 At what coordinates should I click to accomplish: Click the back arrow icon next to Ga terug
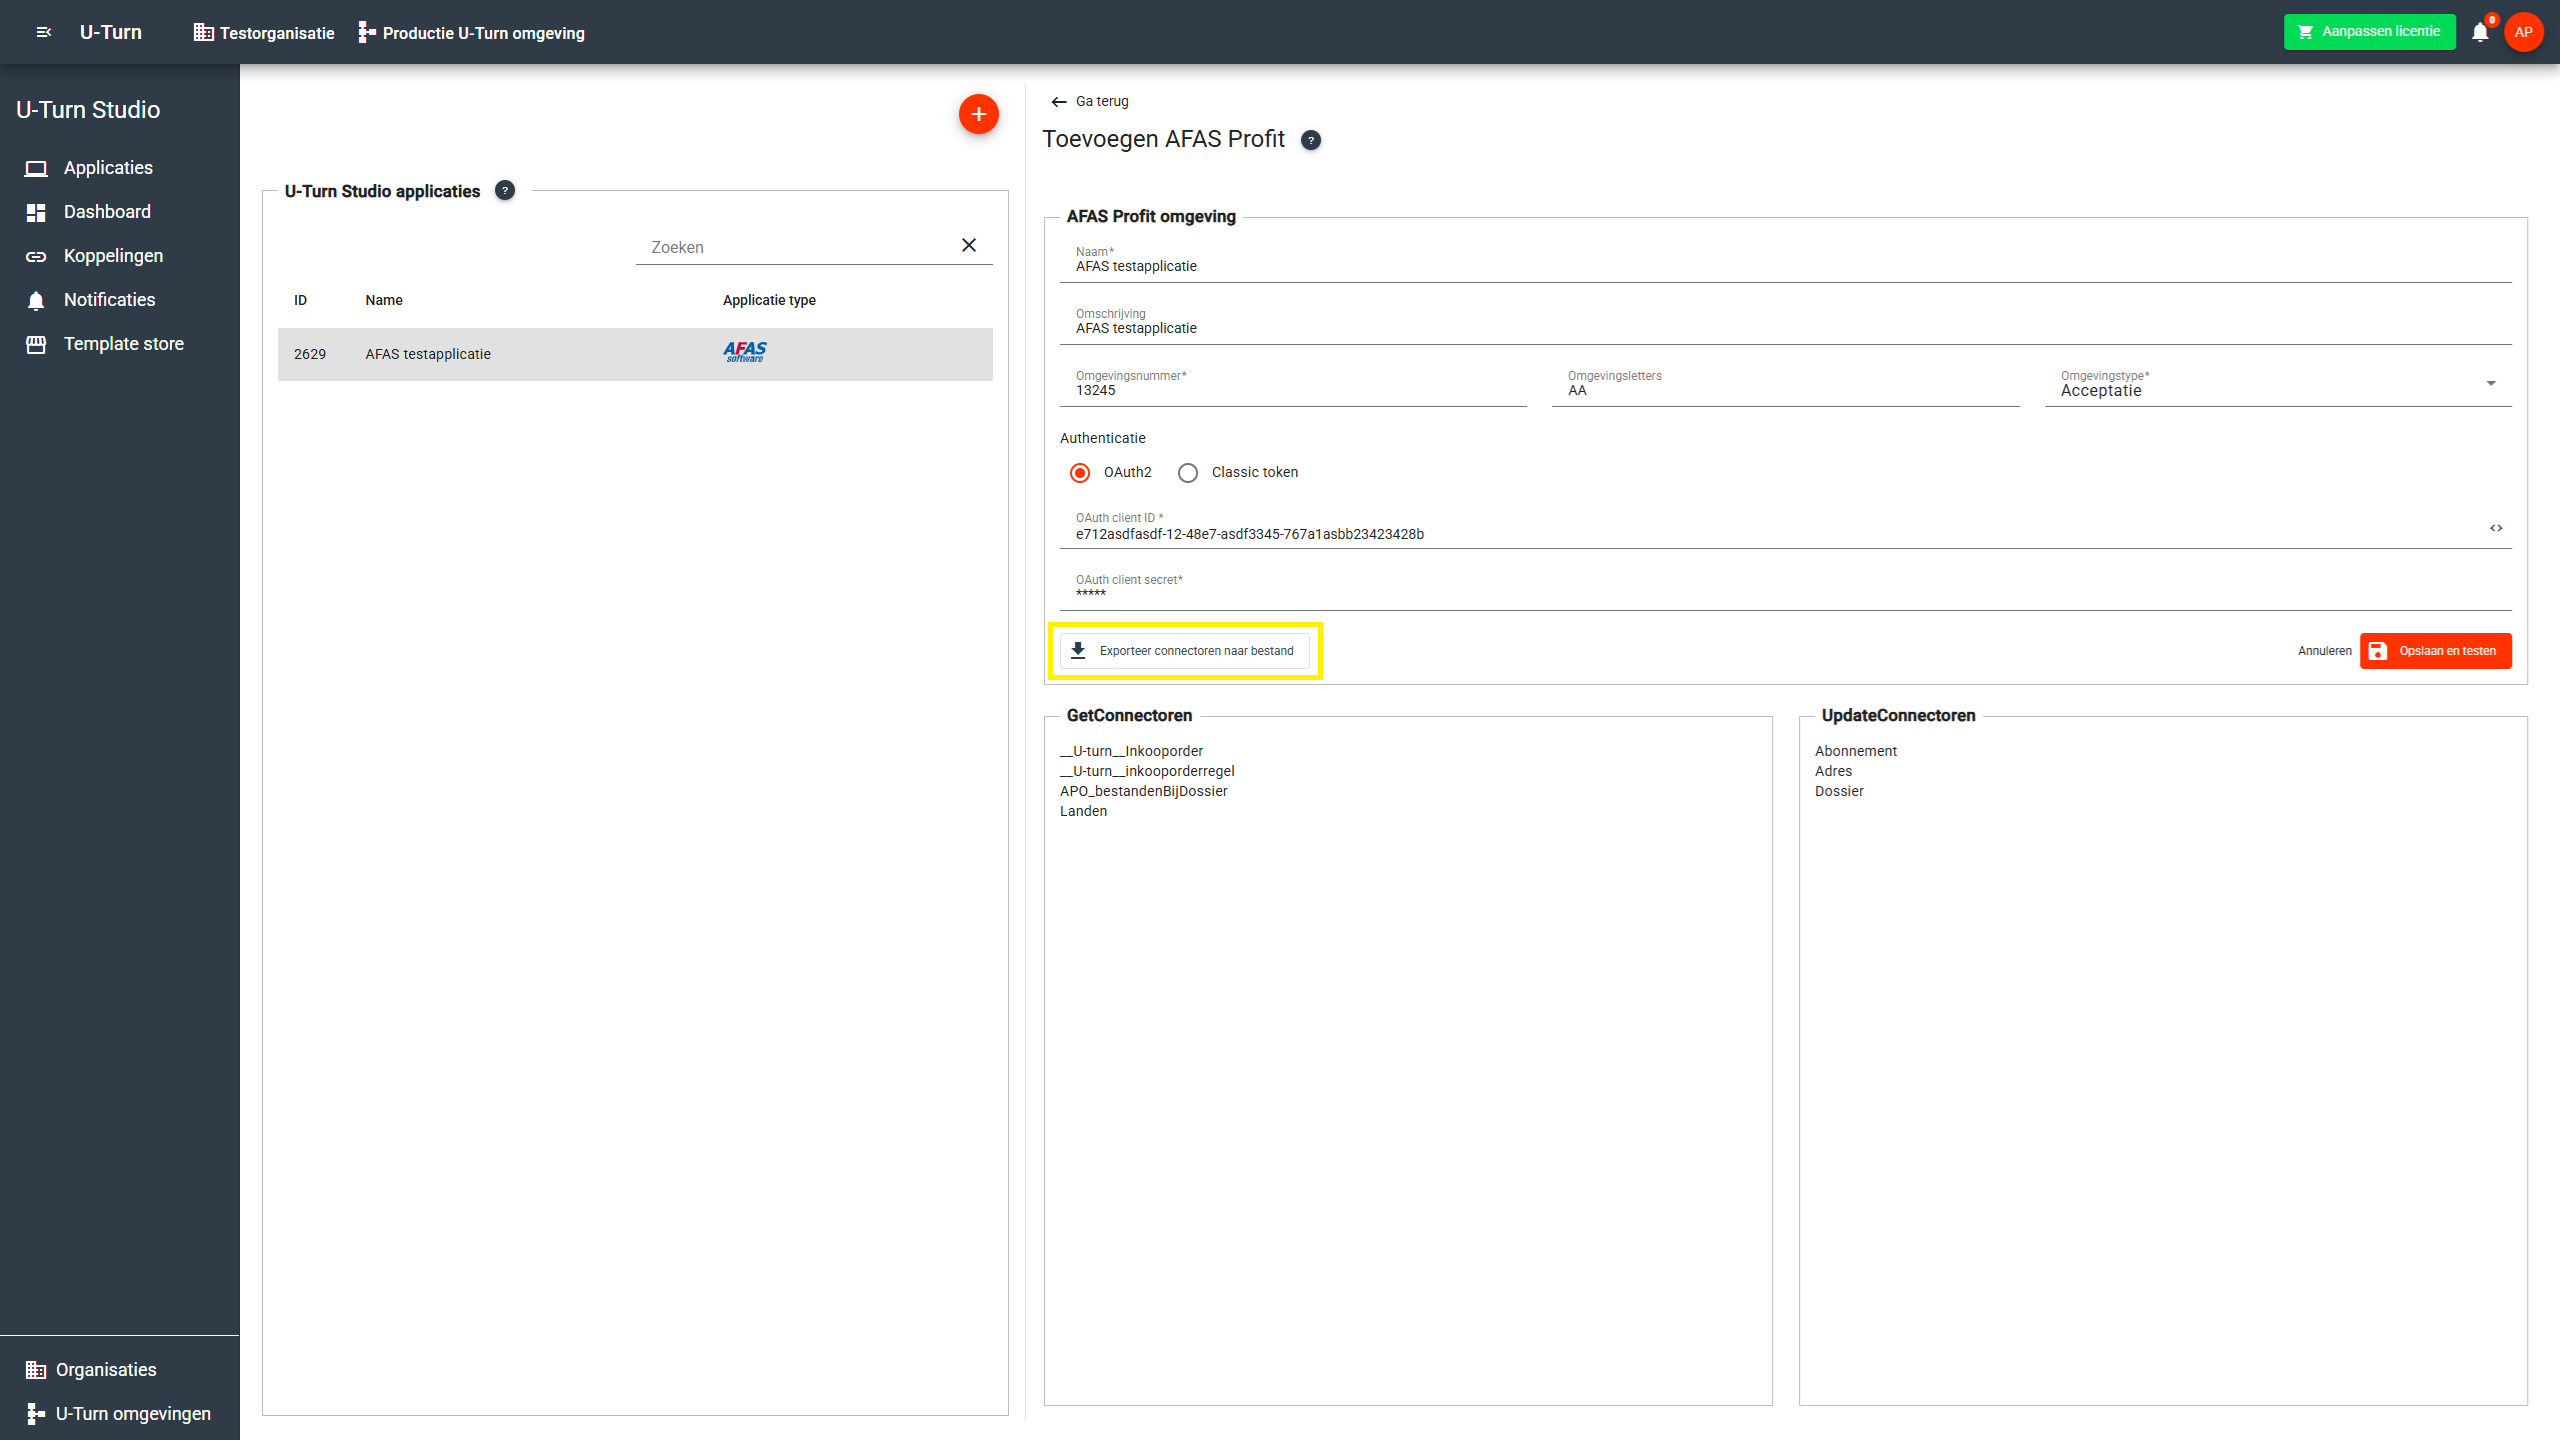[x=1059, y=102]
